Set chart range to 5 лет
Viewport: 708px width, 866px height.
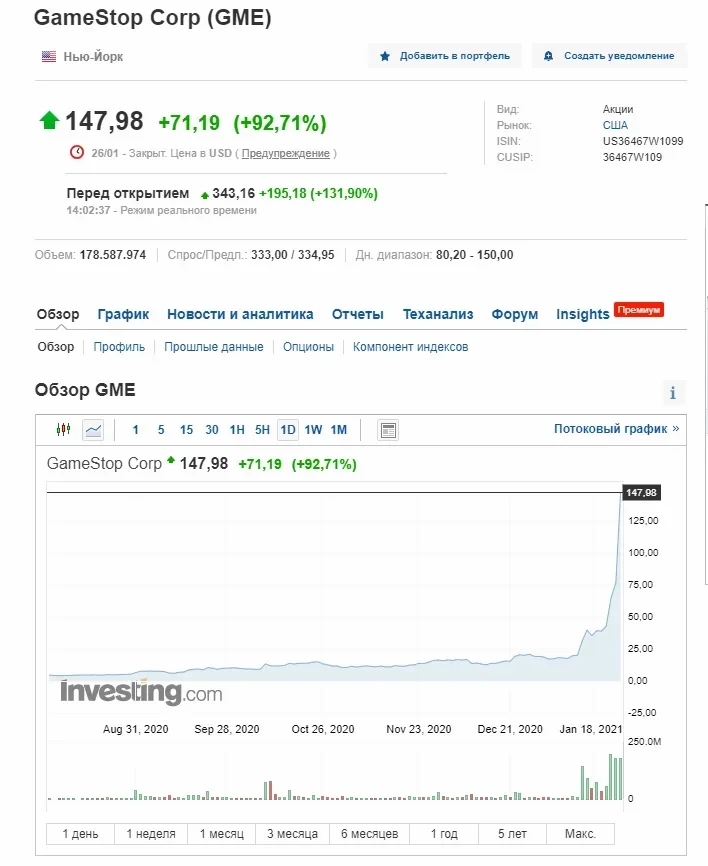(x=512, y=834)
